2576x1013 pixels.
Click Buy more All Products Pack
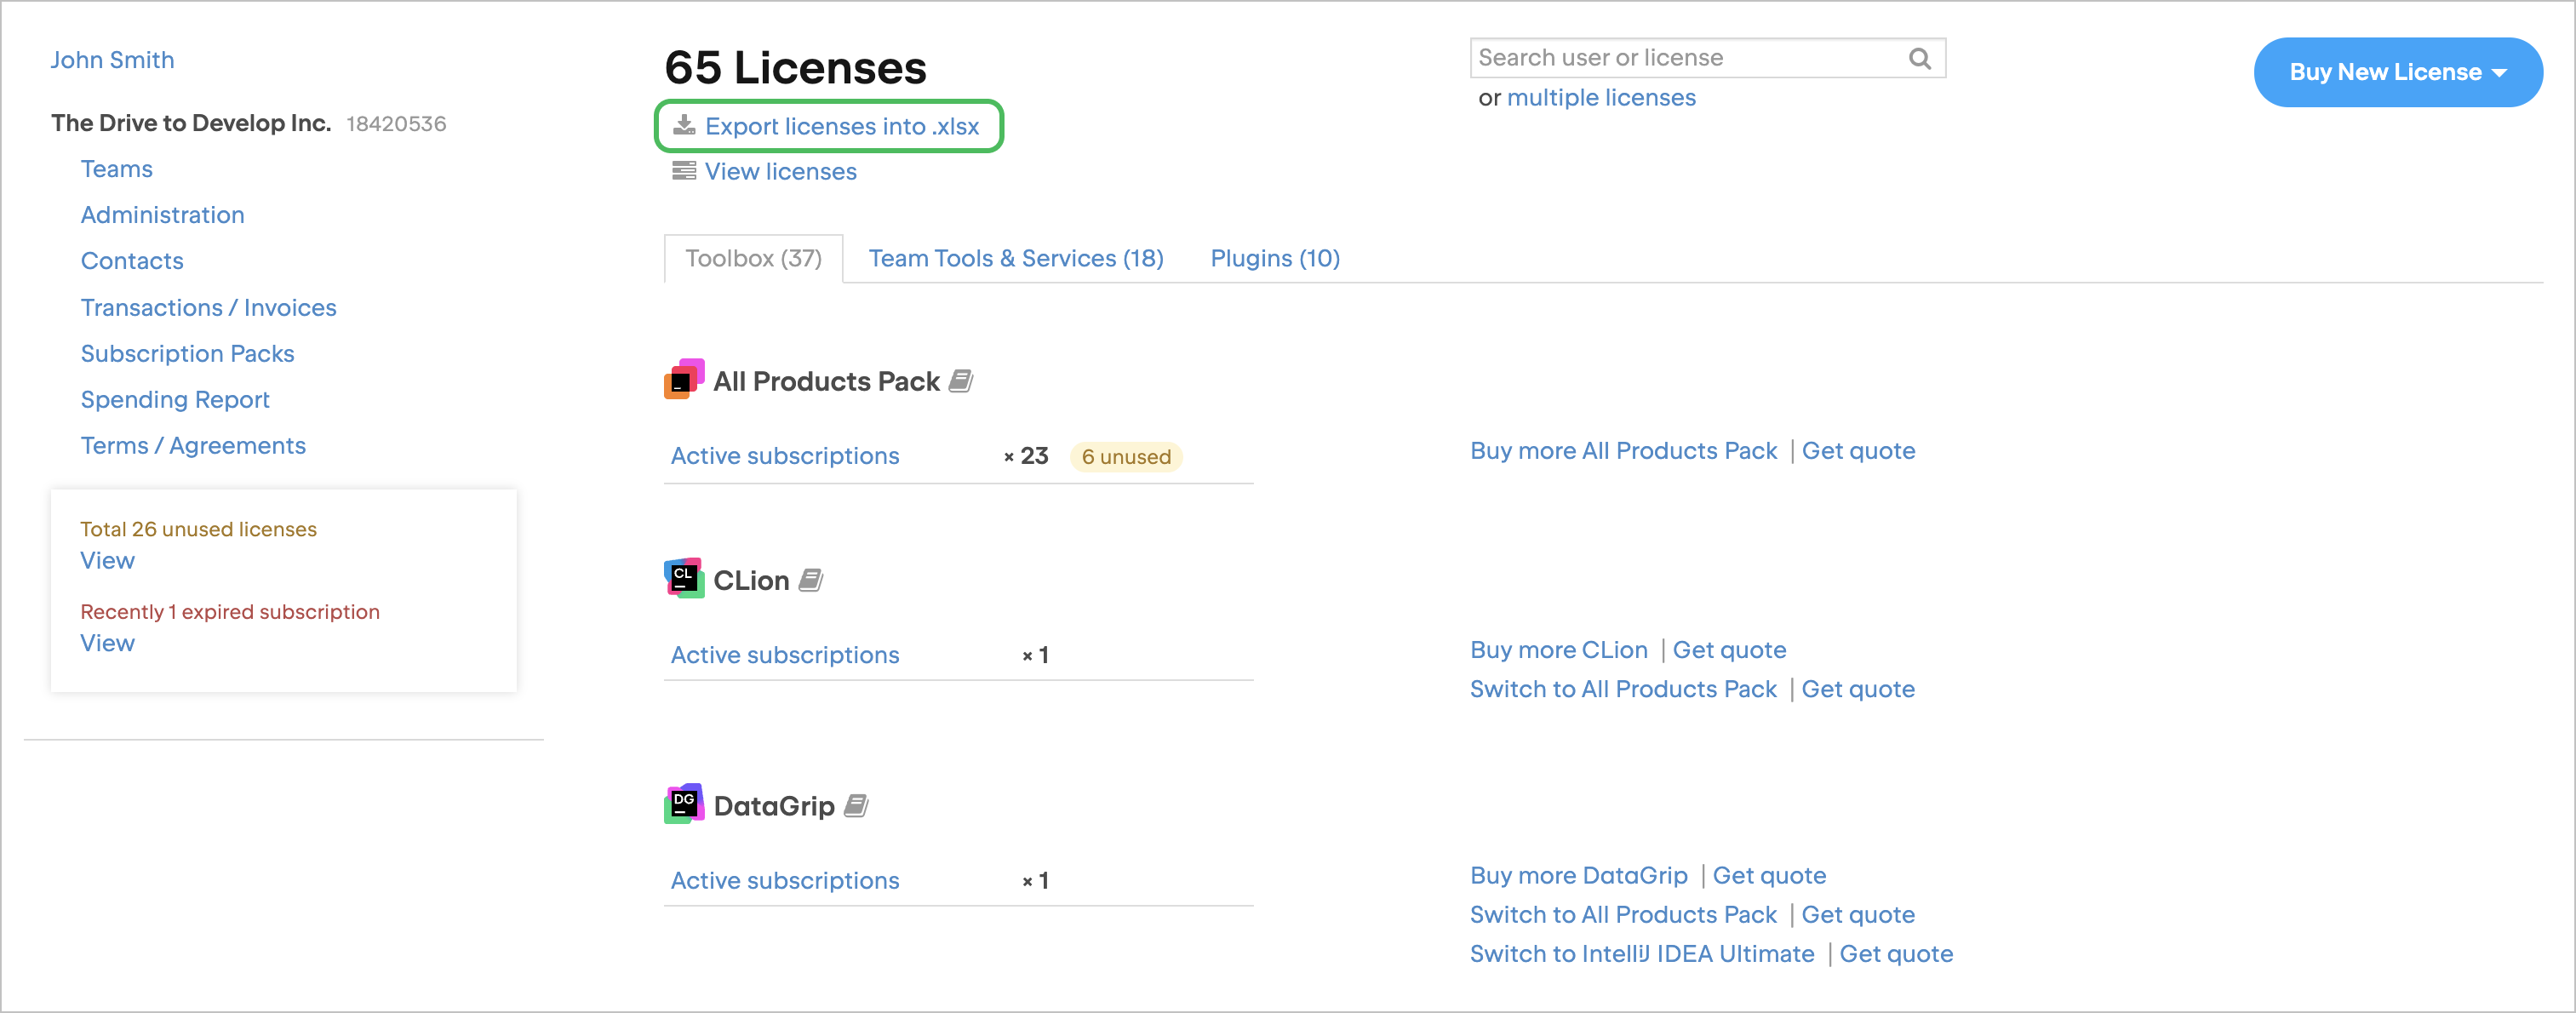coord(1623,450)
